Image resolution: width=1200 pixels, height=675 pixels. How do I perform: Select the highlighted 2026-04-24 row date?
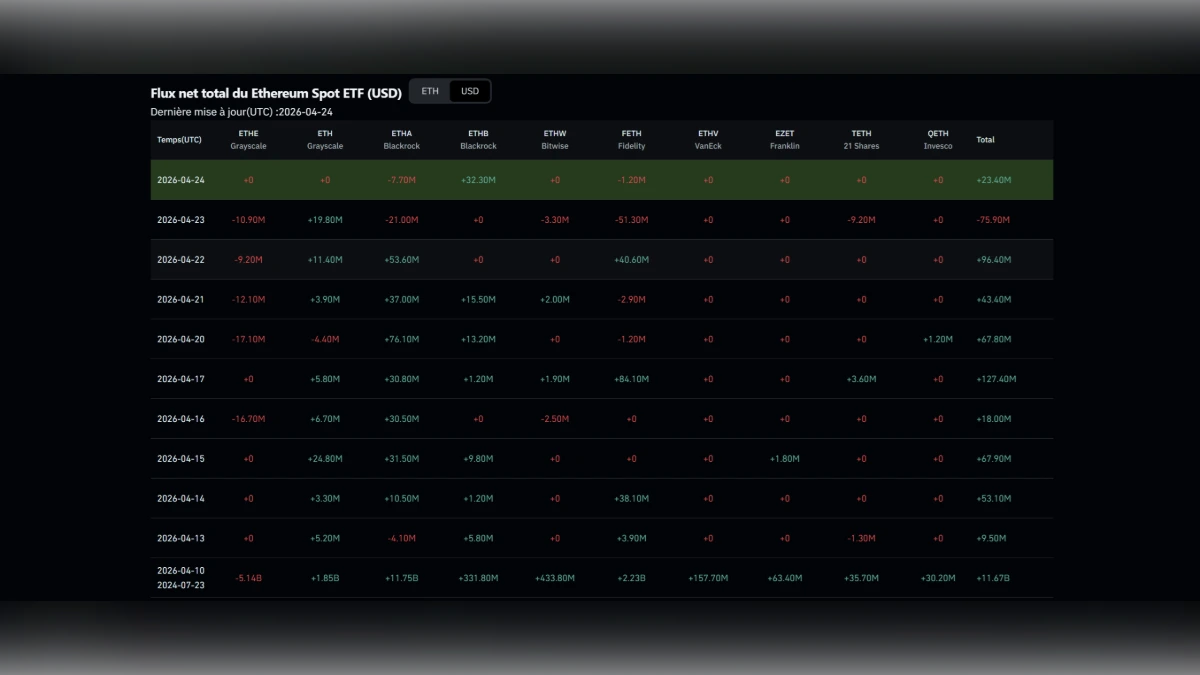(x=181, y=180)
